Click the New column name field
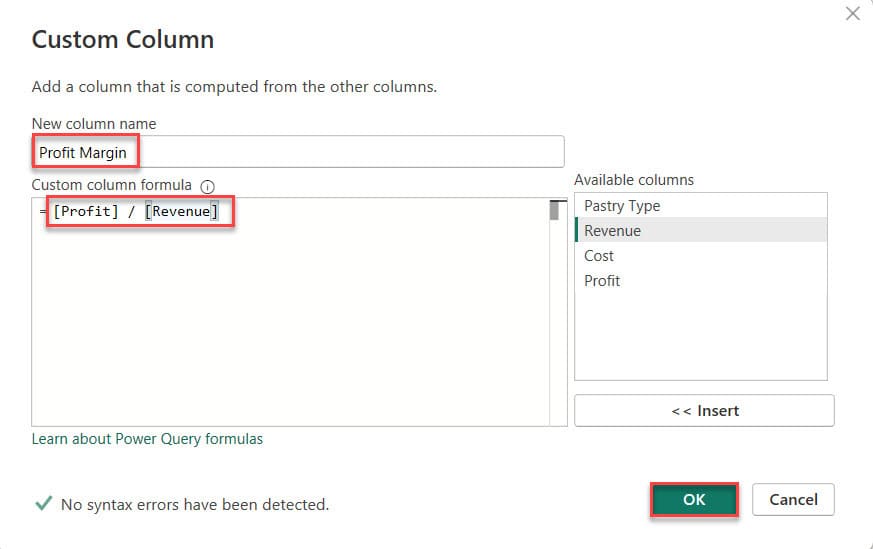Image resolution: width=873 pixels, height=549 pixels. click(x=298, y=151)
